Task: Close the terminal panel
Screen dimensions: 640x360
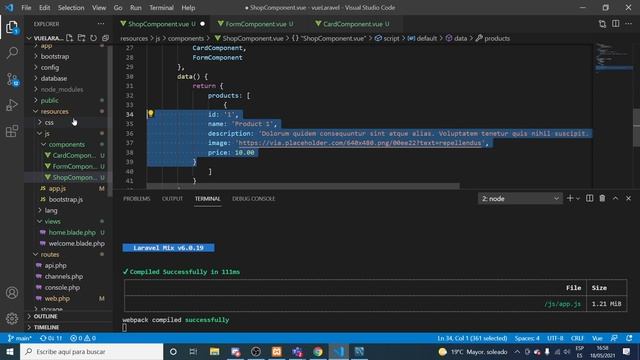Action: (x=628, y=198)
